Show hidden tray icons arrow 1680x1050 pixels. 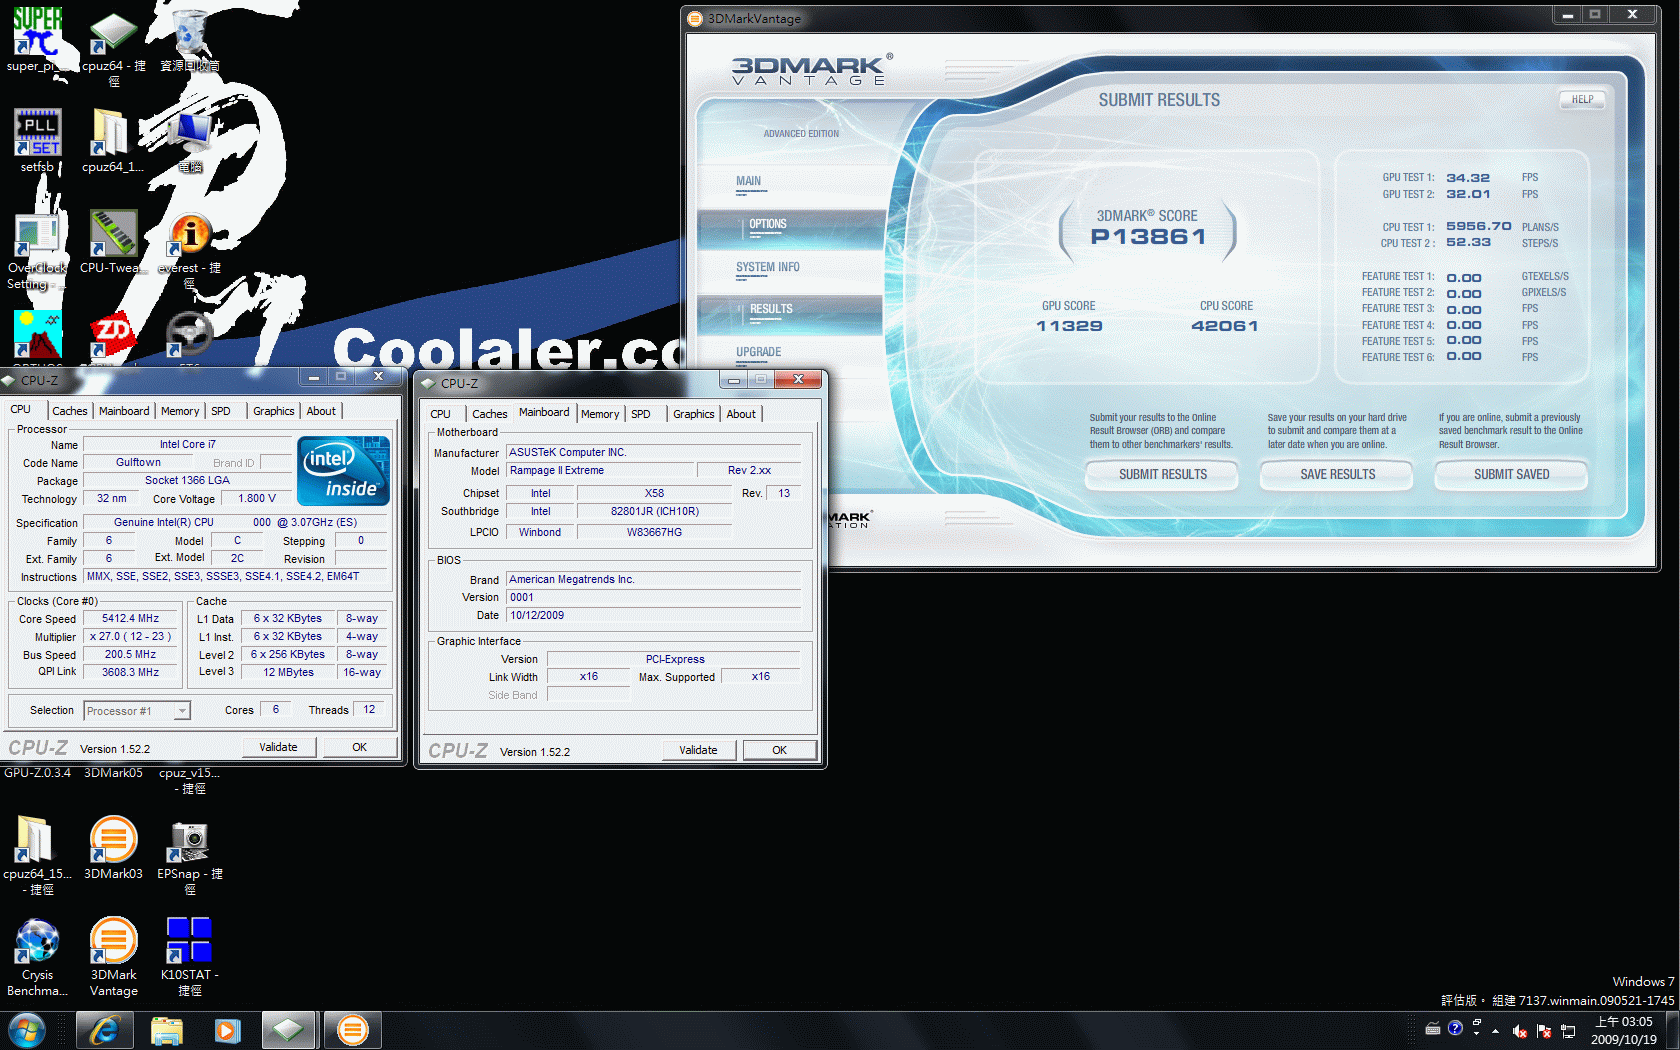pyautogui.click(x=1495, y=1030)
